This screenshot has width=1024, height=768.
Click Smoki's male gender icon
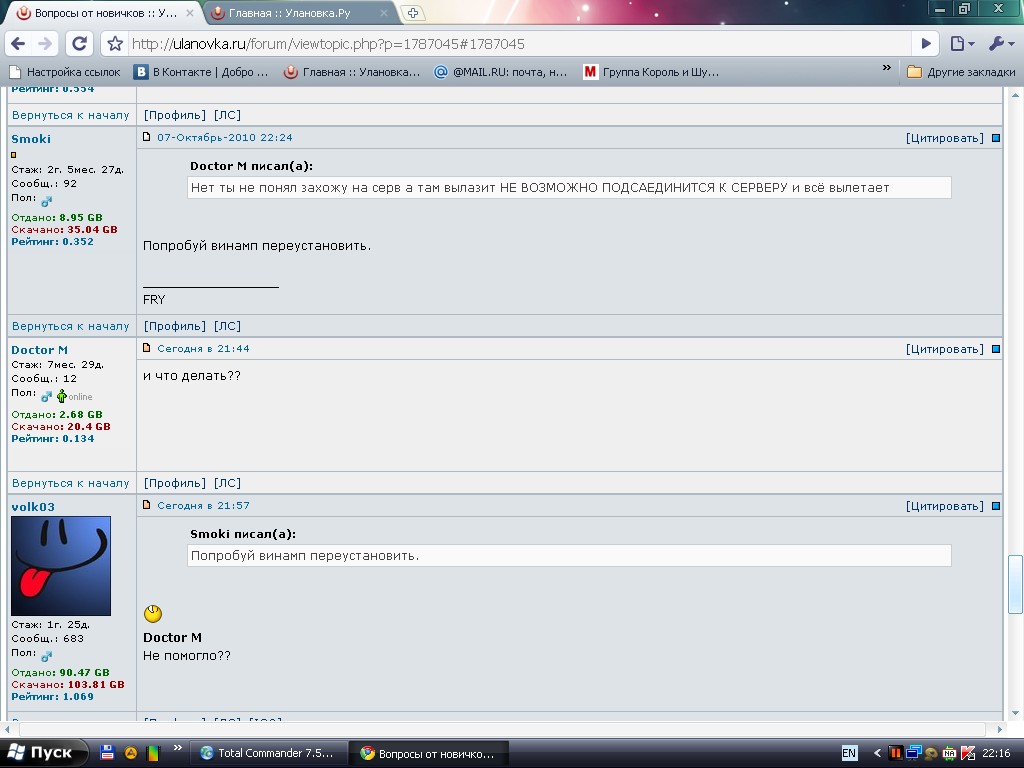coord(46,200)
